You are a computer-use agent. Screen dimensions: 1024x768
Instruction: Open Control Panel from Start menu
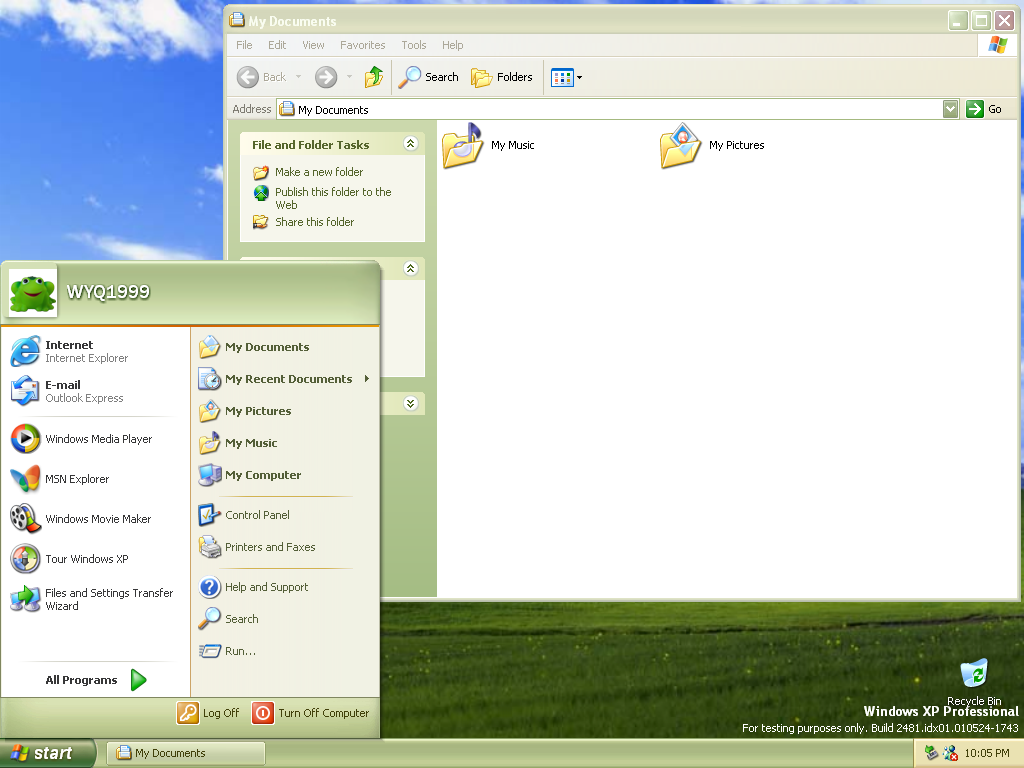pyautogui.click(x=257, y=515)
